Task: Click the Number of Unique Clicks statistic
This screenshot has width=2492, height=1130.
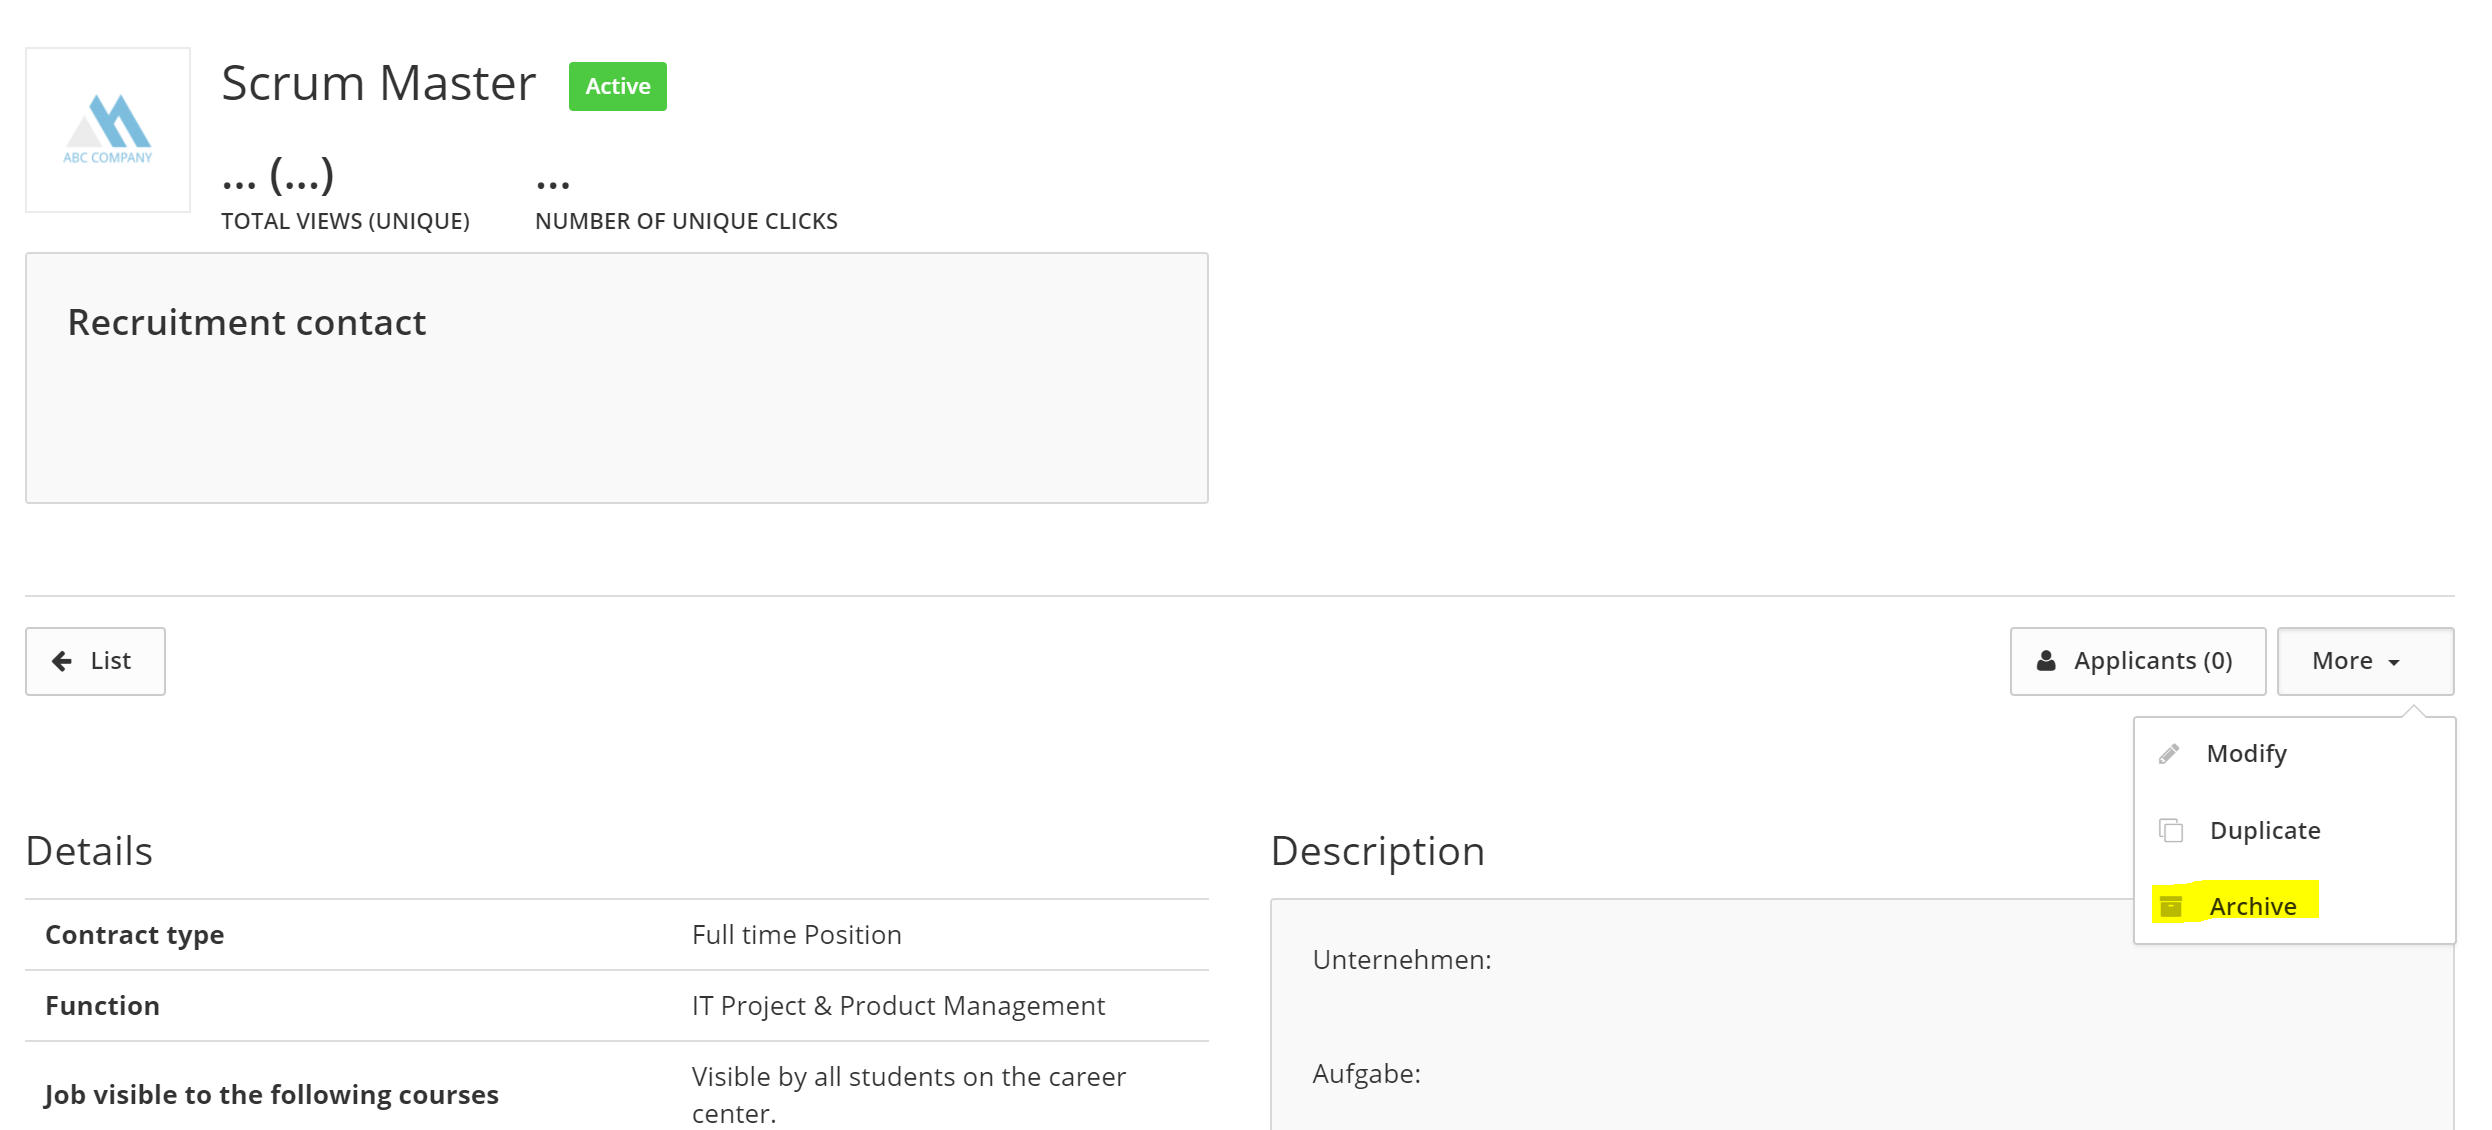Action: (x=686, y=196)
